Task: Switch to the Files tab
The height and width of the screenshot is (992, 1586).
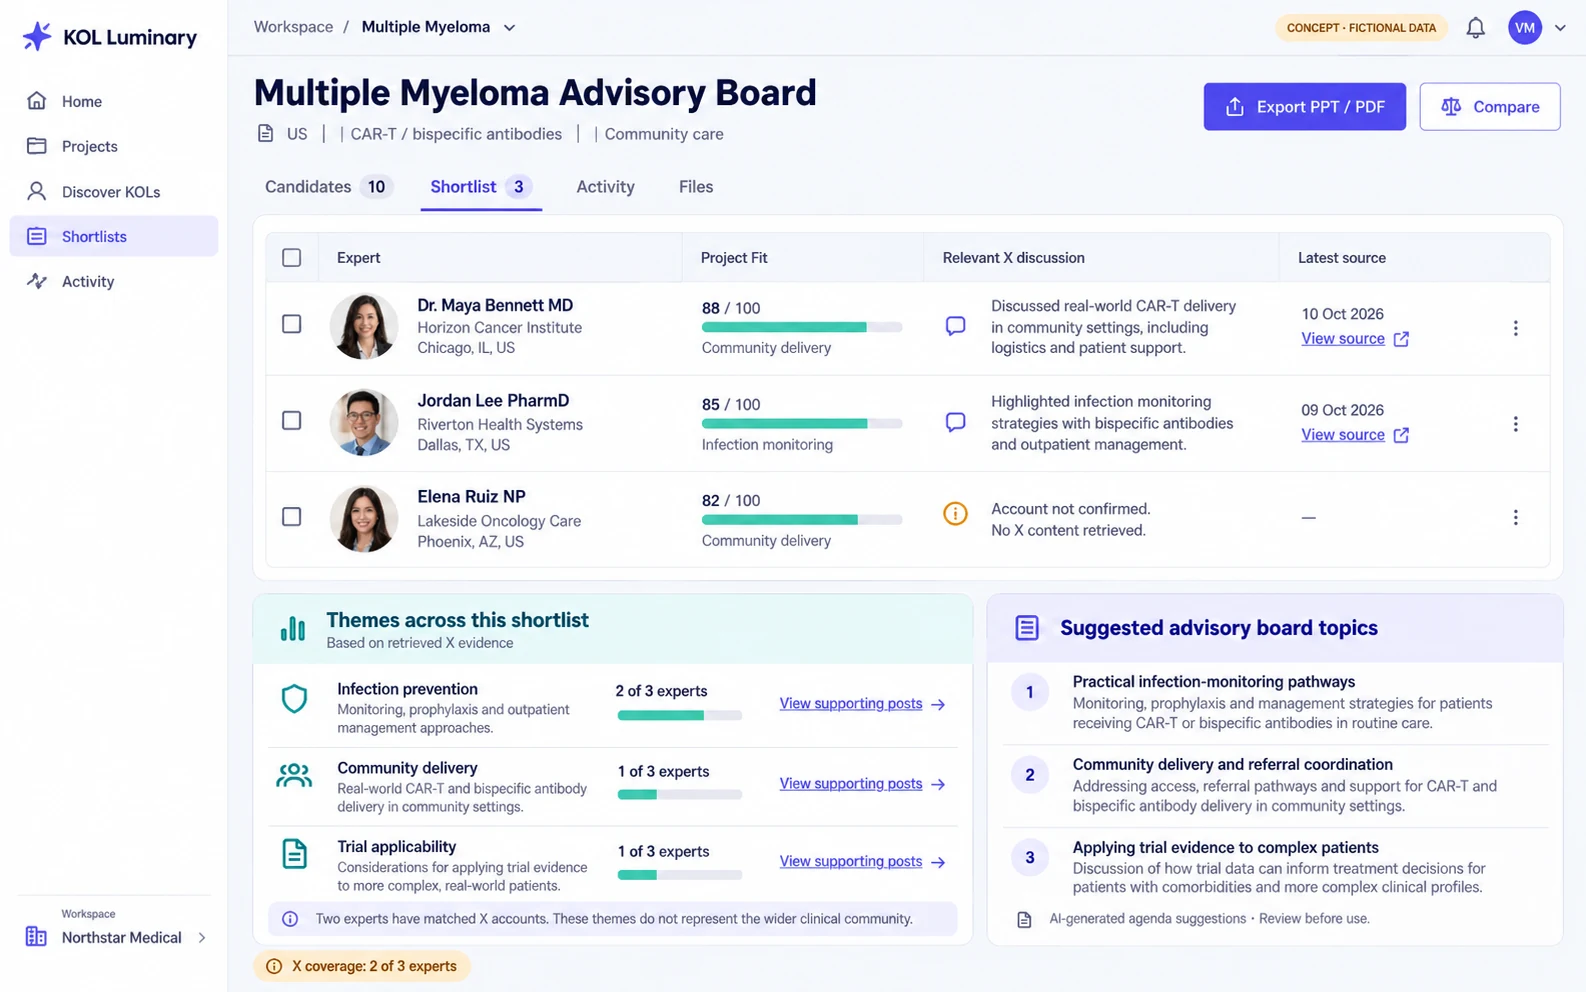Action: point(696,187)
